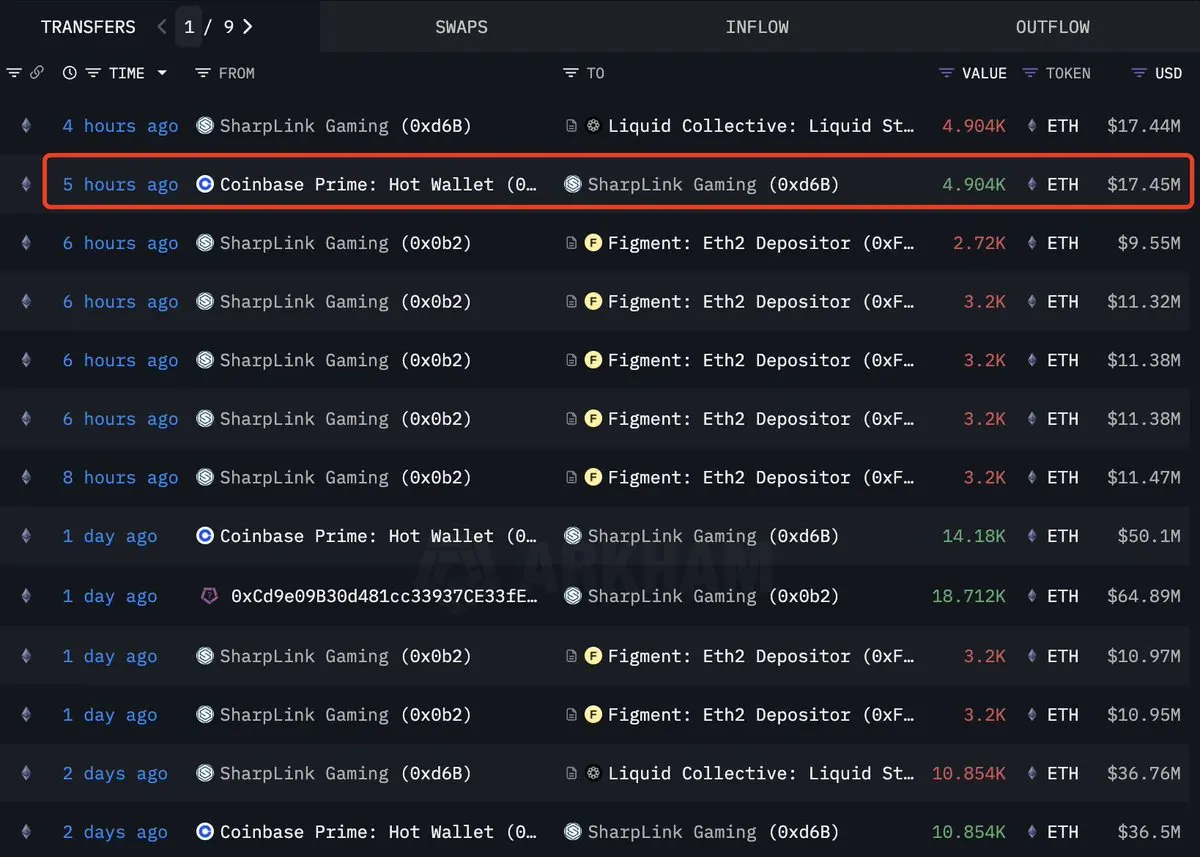
Task: Click Figment icon in 2.72K ETH row
Action: [x=593, y=243]
